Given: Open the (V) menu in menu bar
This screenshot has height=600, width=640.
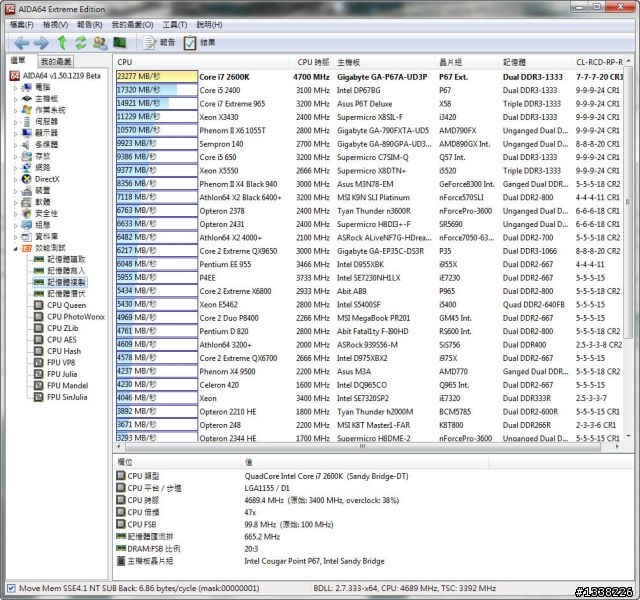Looking at the screenshot, I should [x=56, y=25].
